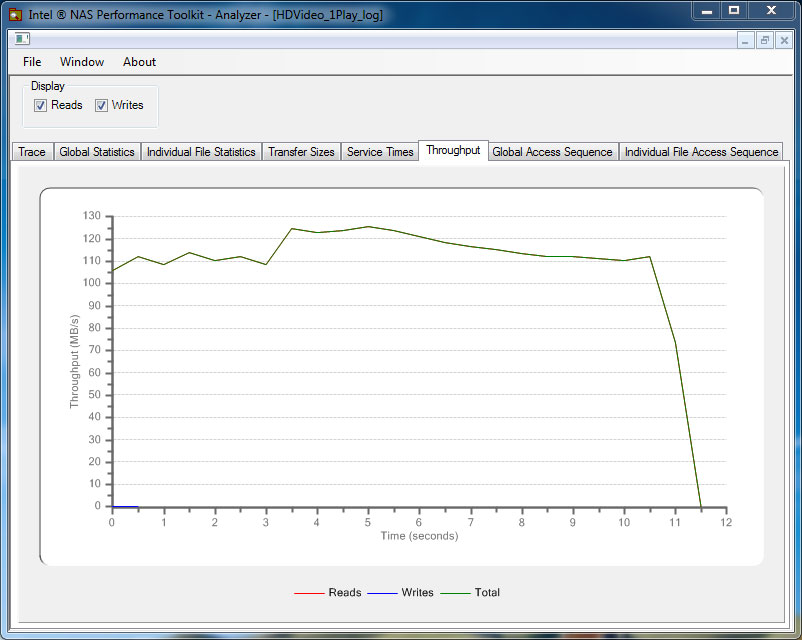Close the inner HDVideo_1Play_log document
The height and width of the screenshot is (640, 802).
[784, 40]
